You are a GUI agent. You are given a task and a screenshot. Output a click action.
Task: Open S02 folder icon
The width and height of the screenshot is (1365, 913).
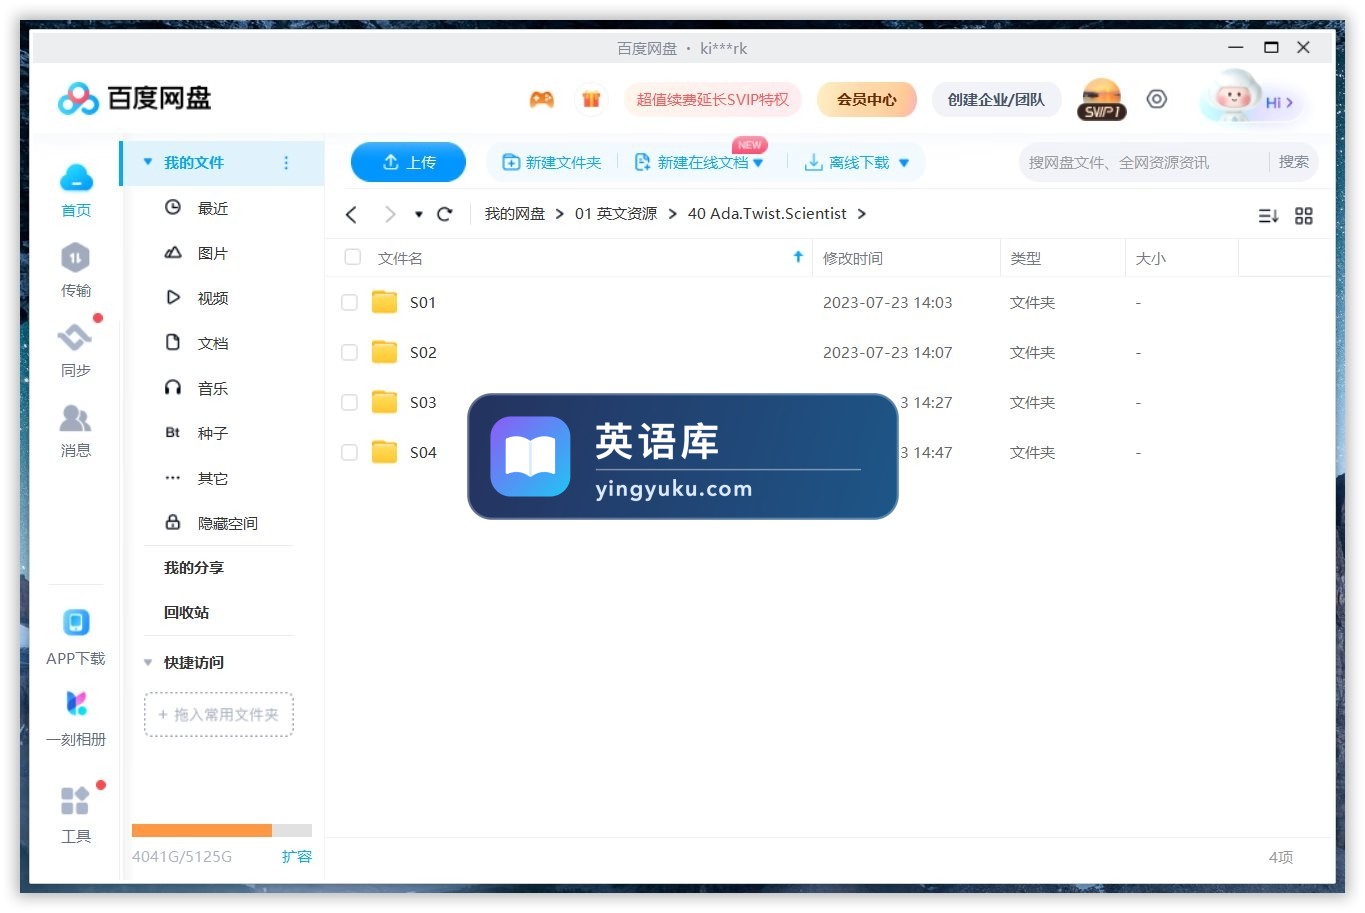pyautogui.click(x=385, y=352)
